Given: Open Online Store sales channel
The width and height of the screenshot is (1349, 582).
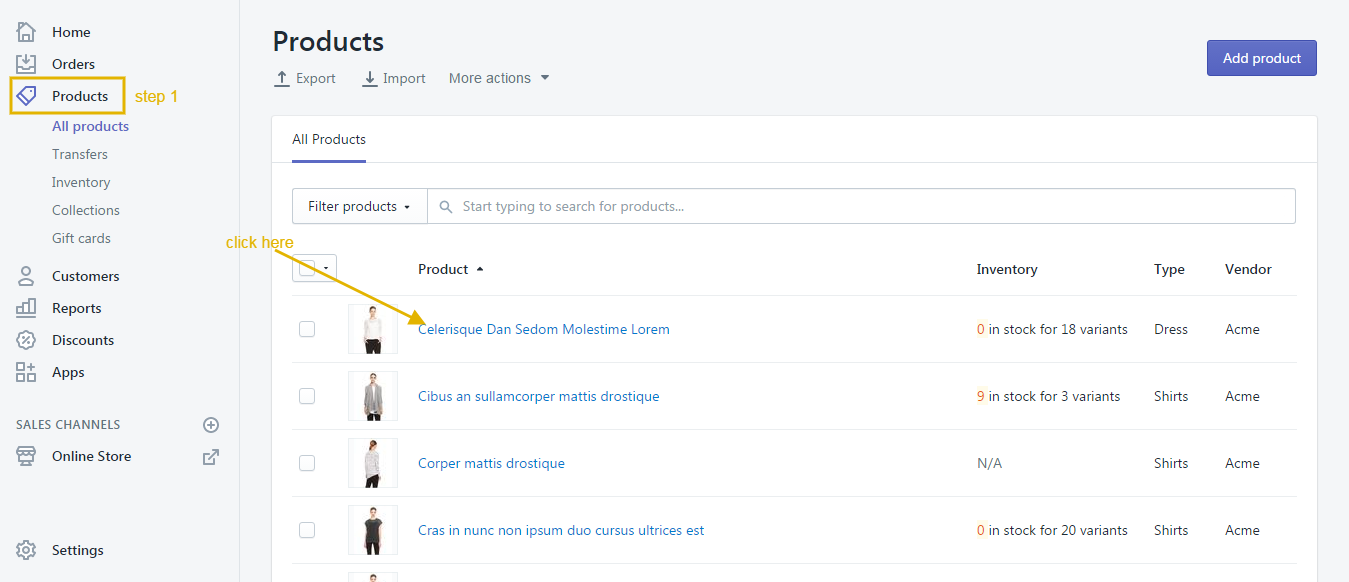Looking at the screenshot, I should [92, 456].
